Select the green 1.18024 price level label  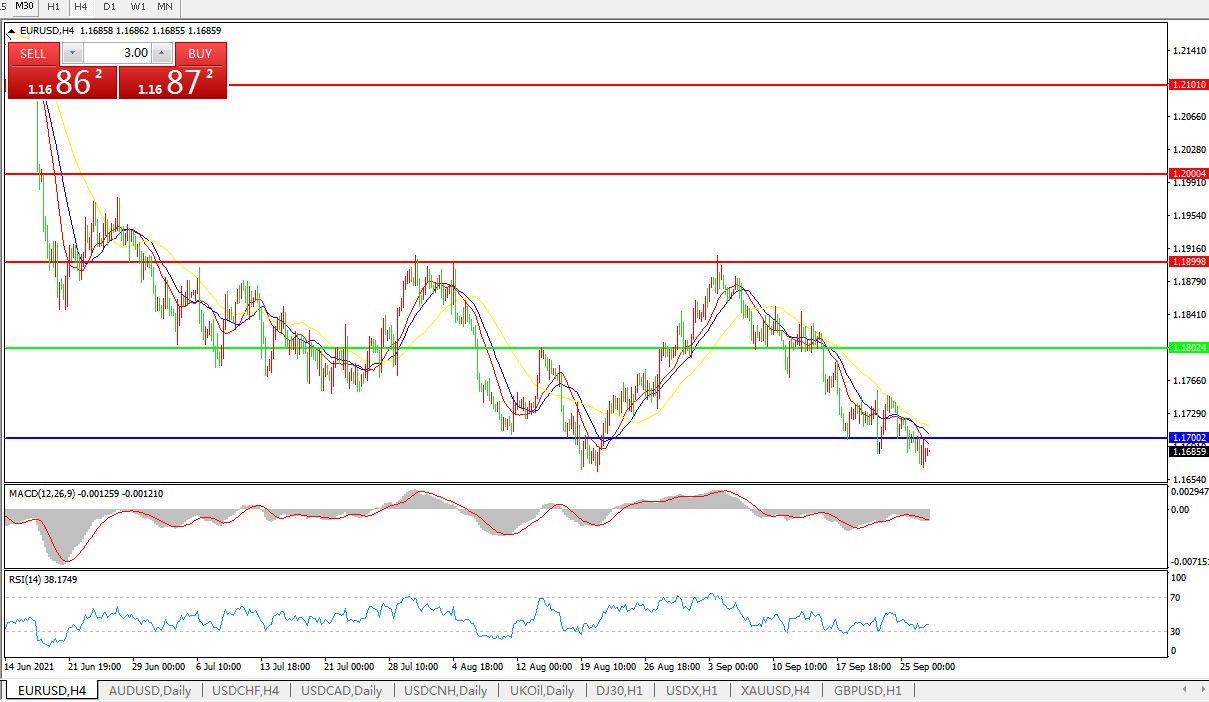1188,348
